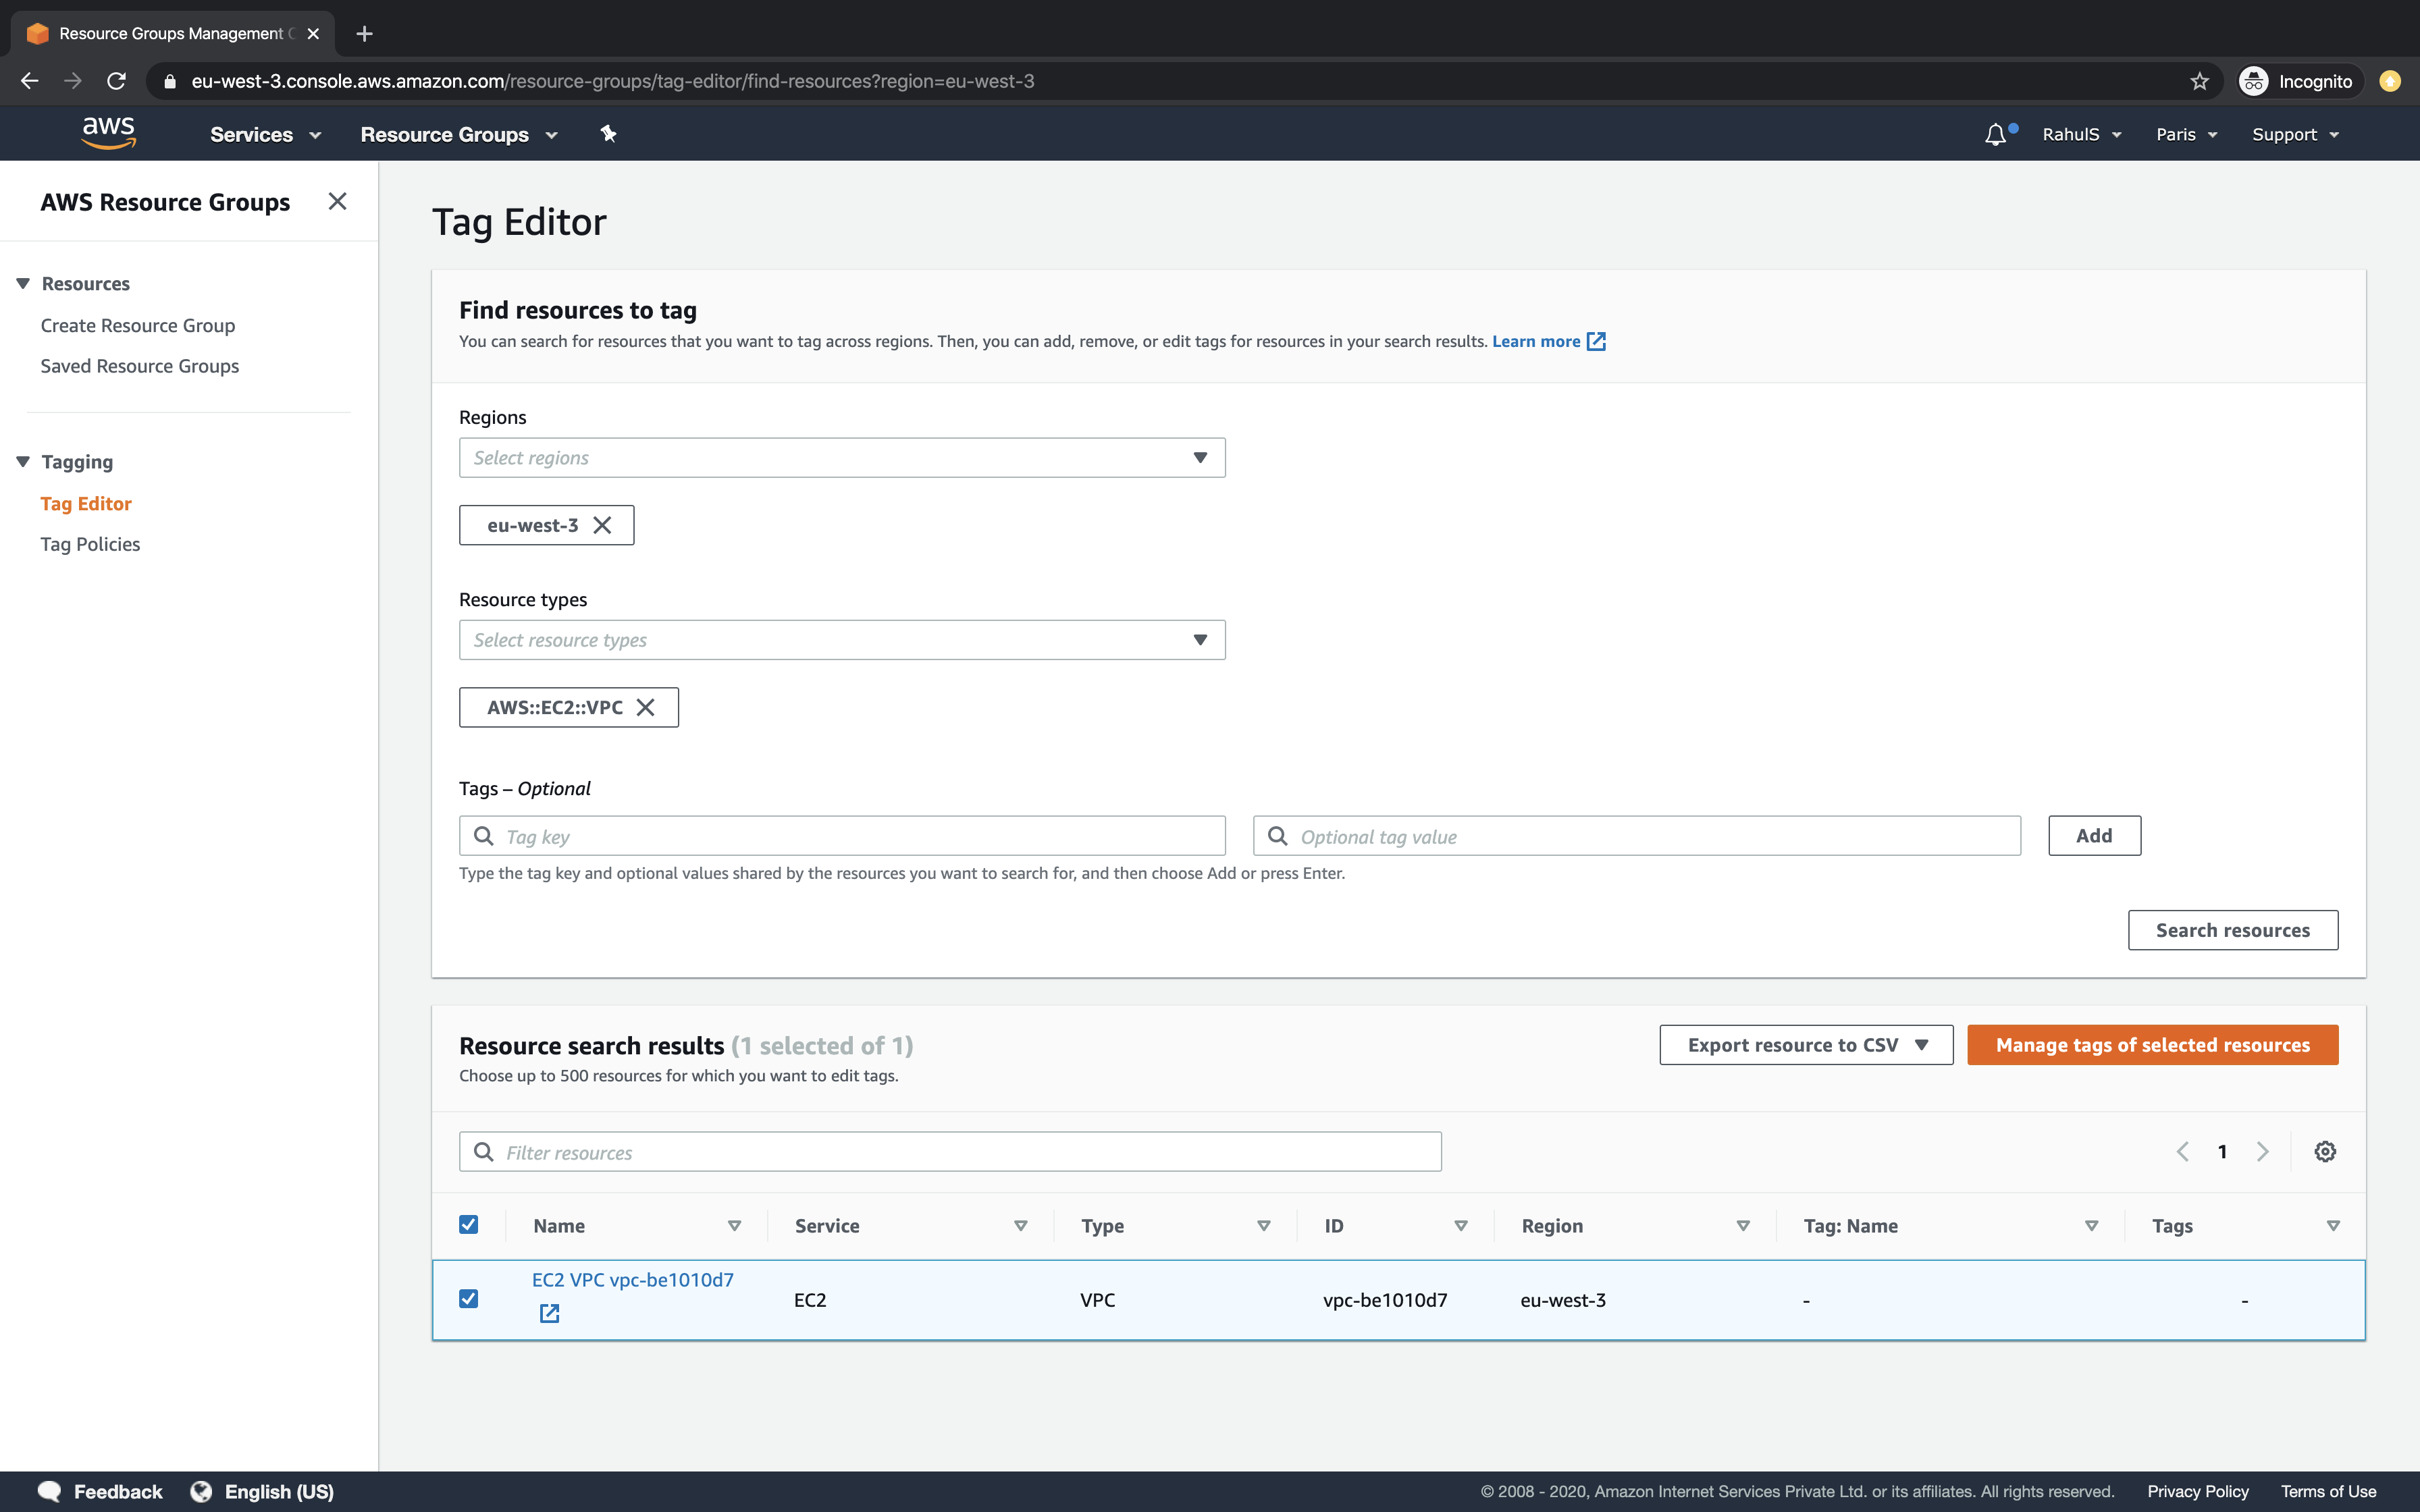Open VPC via external link icon
2420x1512 pixels.
pyautogui.click(x=549, y=1313)
